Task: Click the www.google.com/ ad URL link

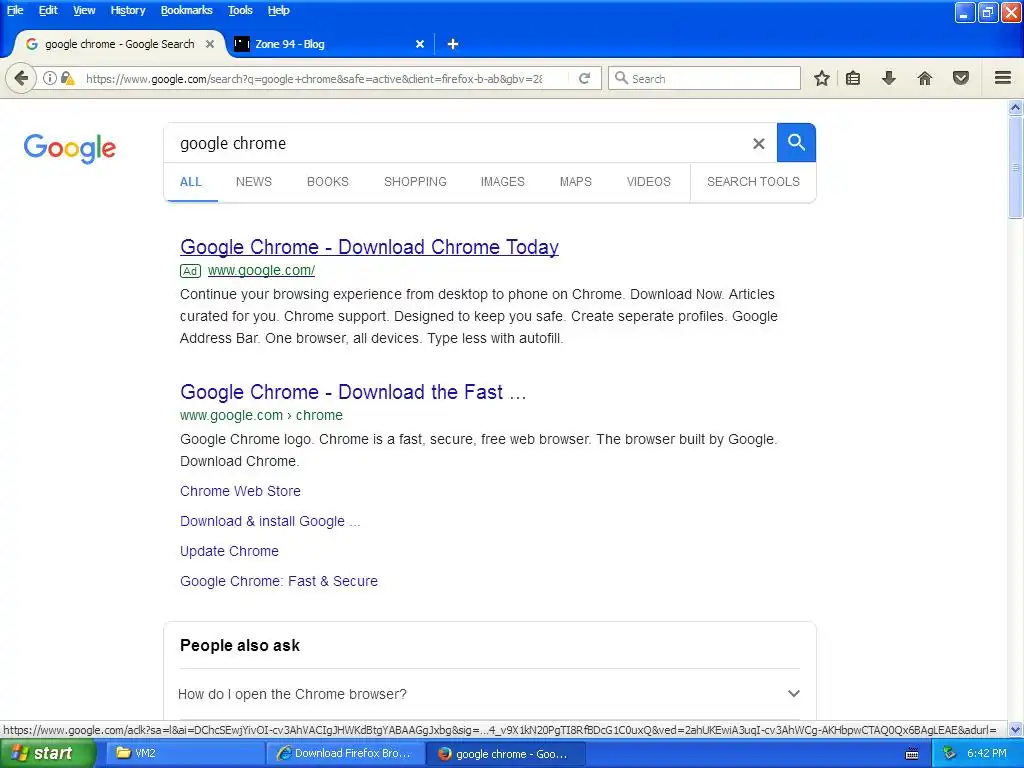Action: [261, 270]
